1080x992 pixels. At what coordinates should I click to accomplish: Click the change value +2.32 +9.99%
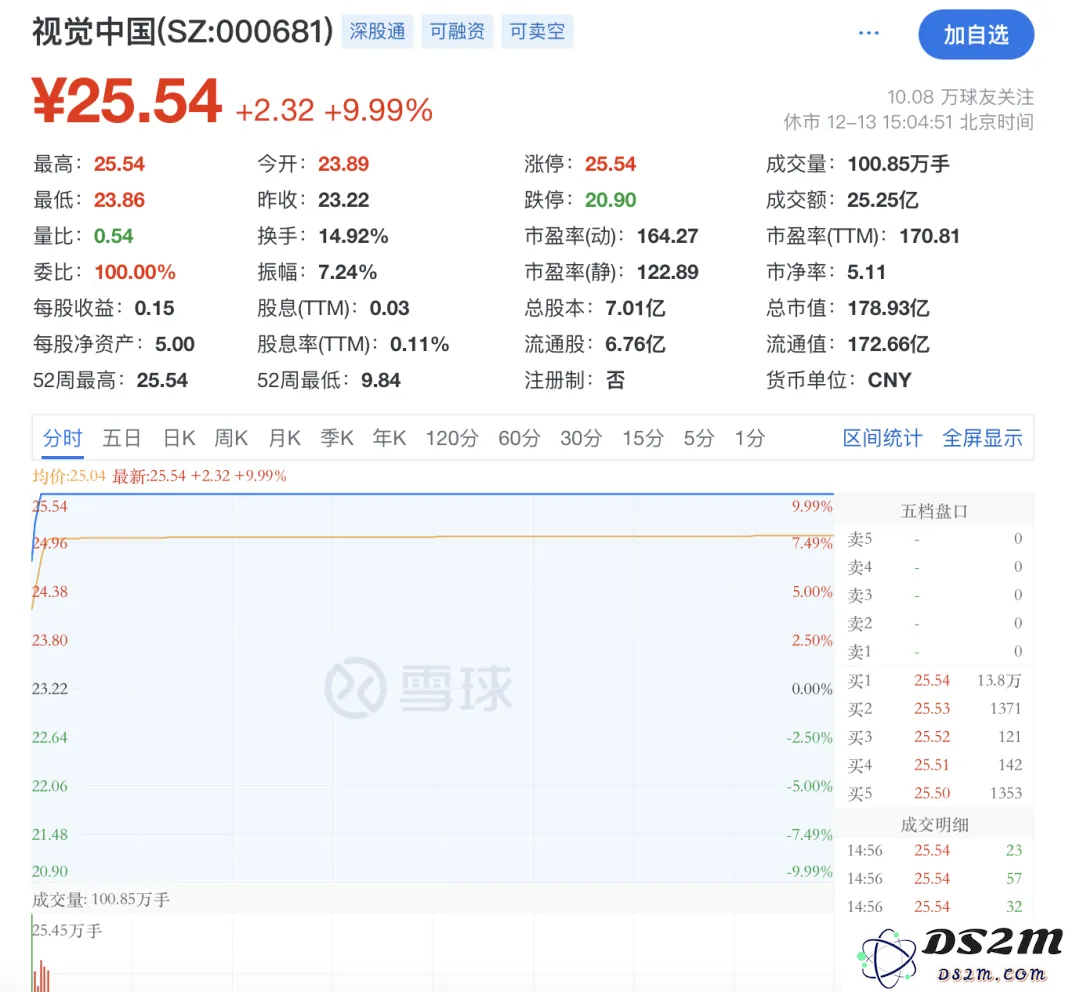334,110
